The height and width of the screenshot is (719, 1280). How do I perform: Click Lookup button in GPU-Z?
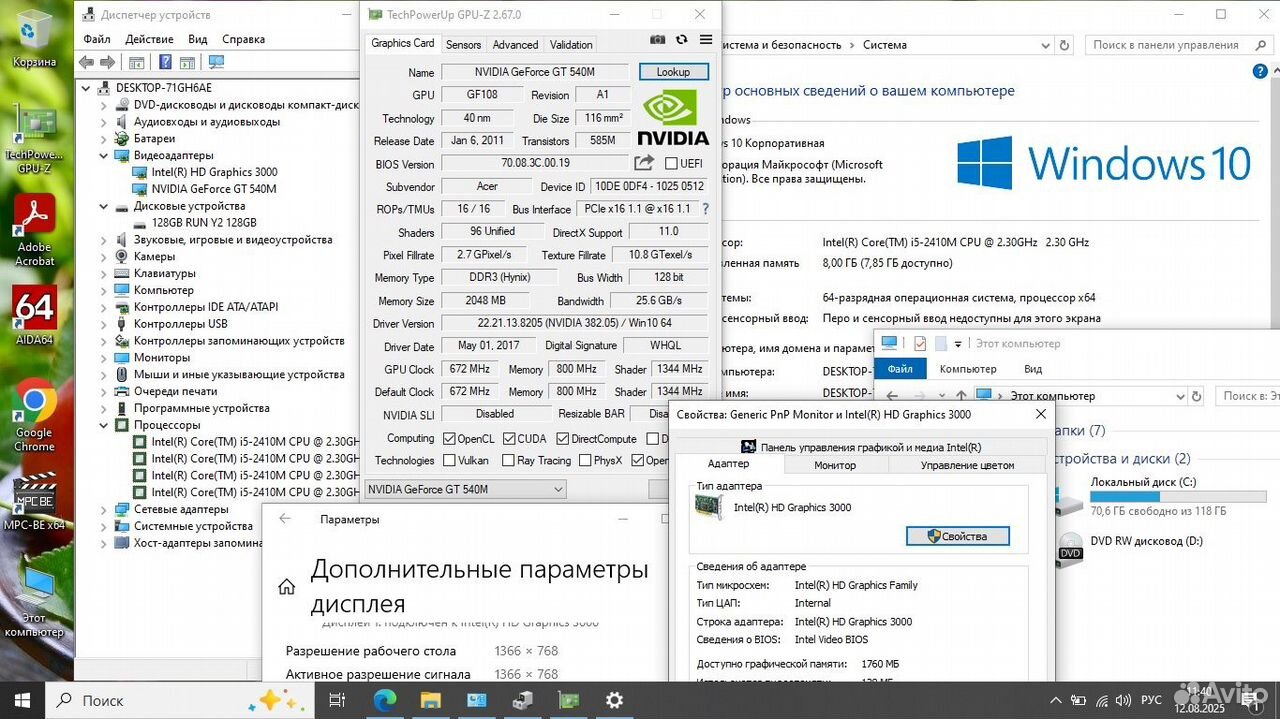(673, 72)
